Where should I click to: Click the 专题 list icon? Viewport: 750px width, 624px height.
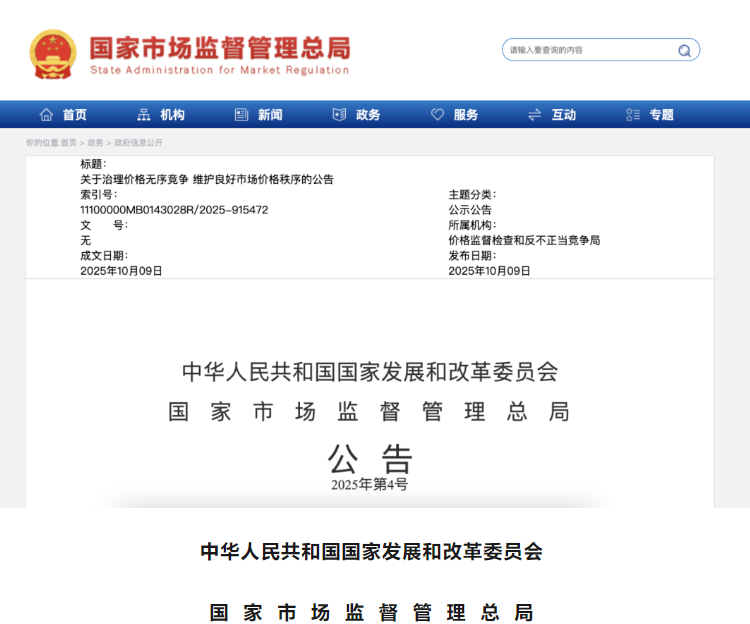point(632,115)
